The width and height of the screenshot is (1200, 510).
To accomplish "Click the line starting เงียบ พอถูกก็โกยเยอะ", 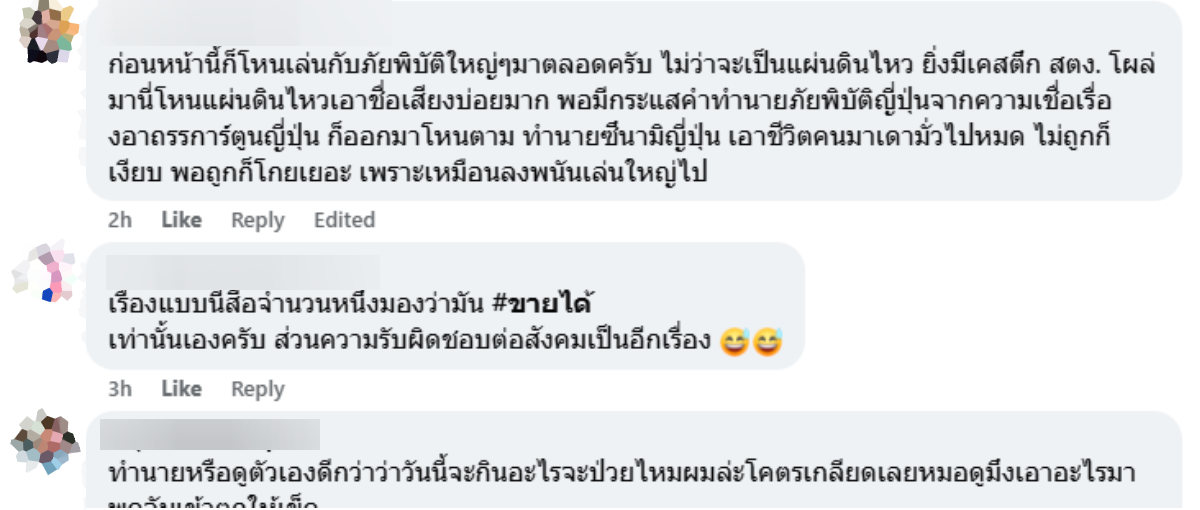I will pos(407,173).
